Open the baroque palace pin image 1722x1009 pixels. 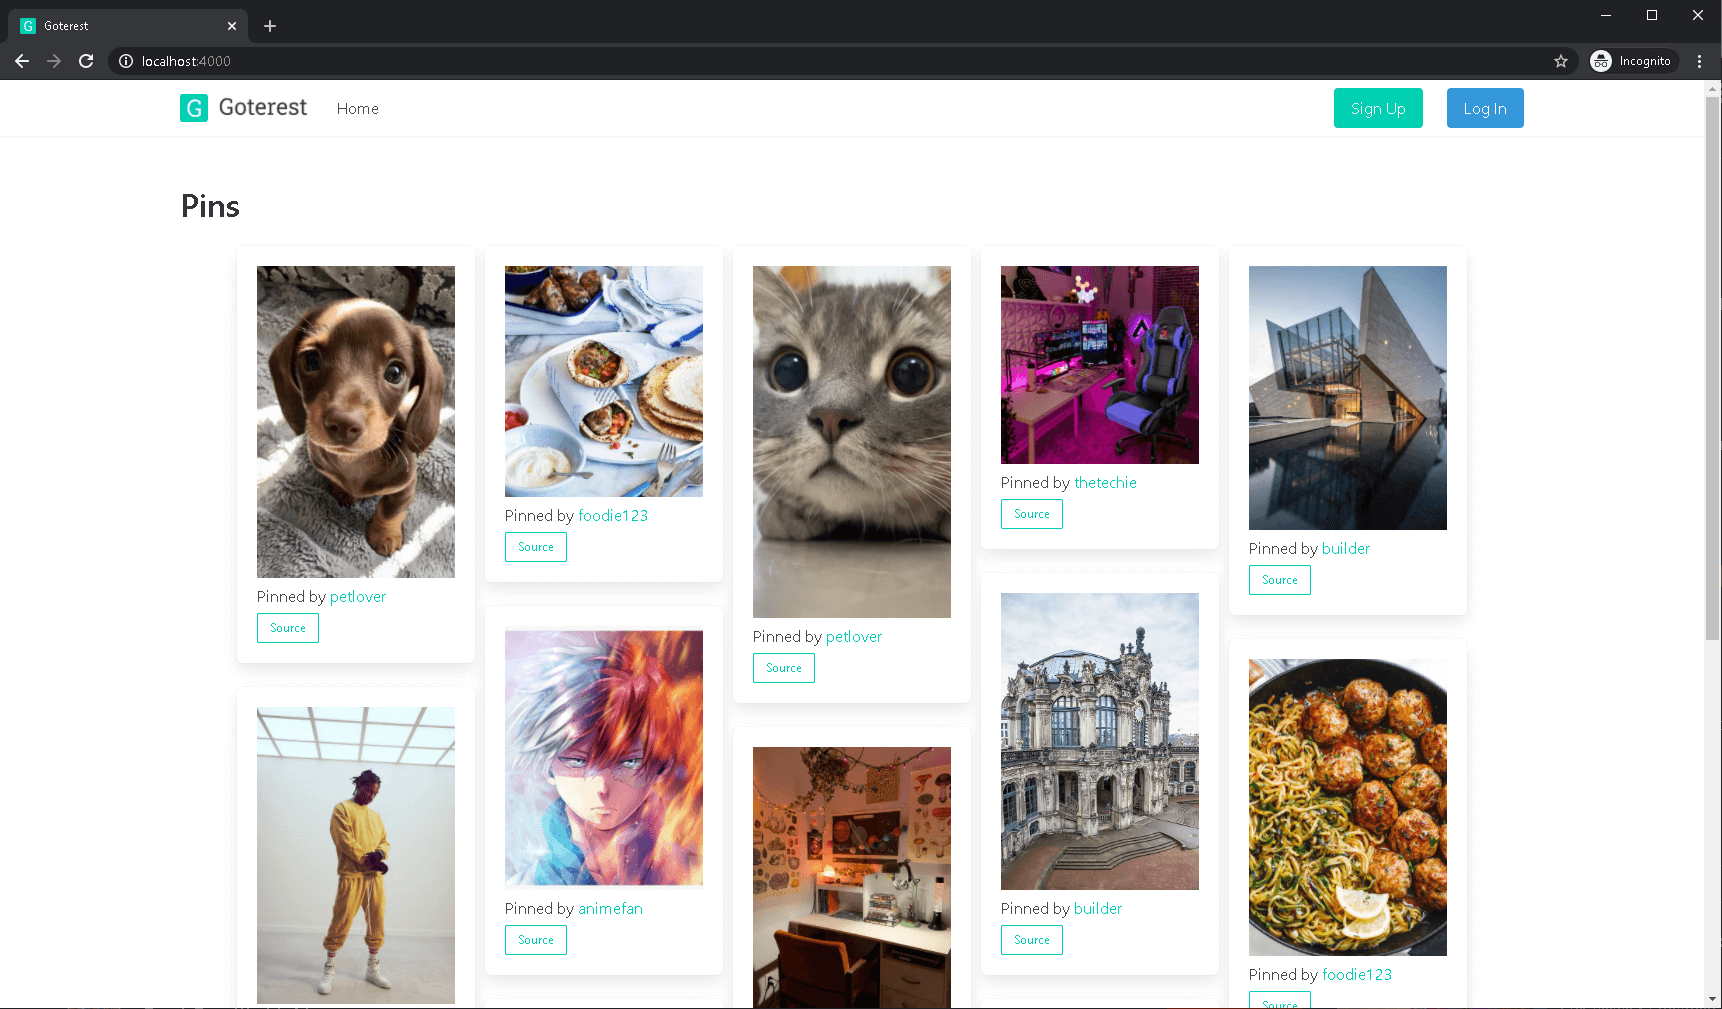coord(1100,741)
